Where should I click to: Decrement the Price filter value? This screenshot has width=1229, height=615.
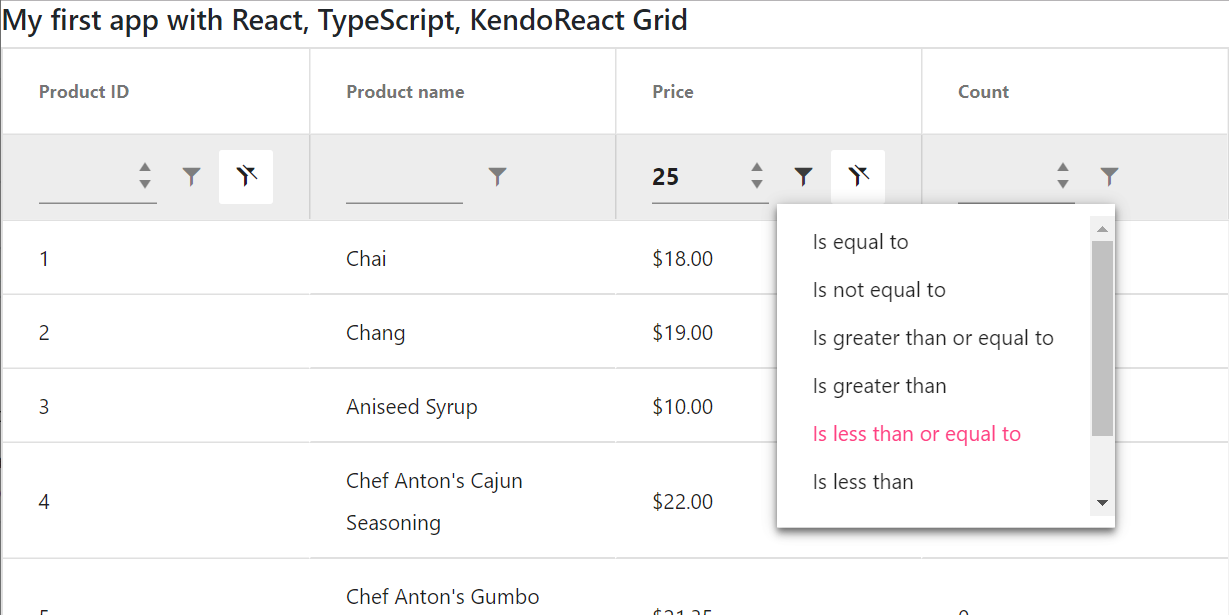point(757,184)
